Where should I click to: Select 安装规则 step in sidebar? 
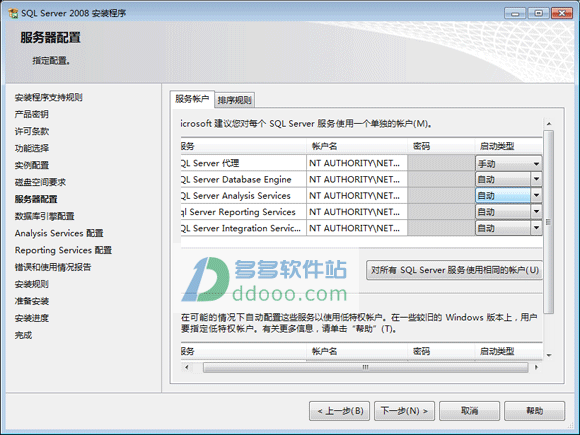[32, 284]
